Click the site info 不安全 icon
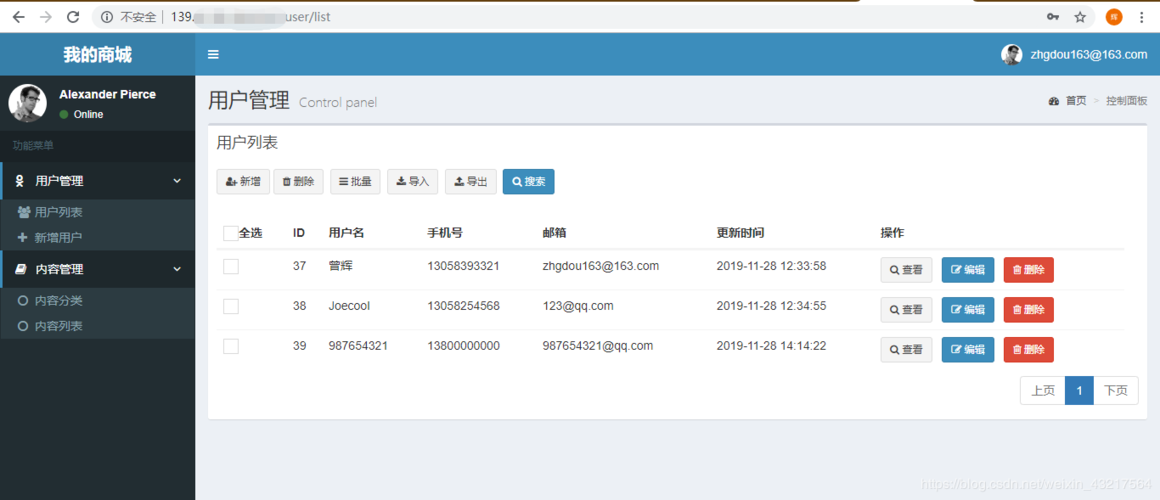 click(x=107, y=17)
